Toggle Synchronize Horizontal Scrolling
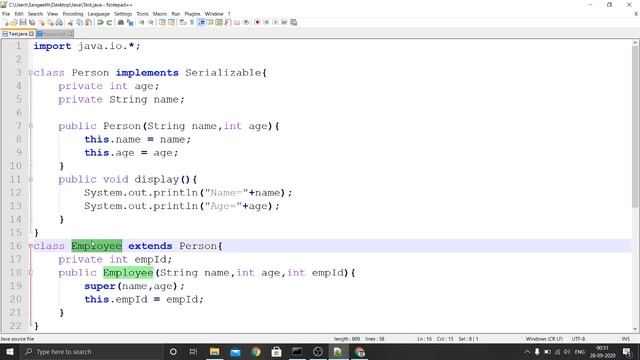640x360 pixels. pos(171,22)
